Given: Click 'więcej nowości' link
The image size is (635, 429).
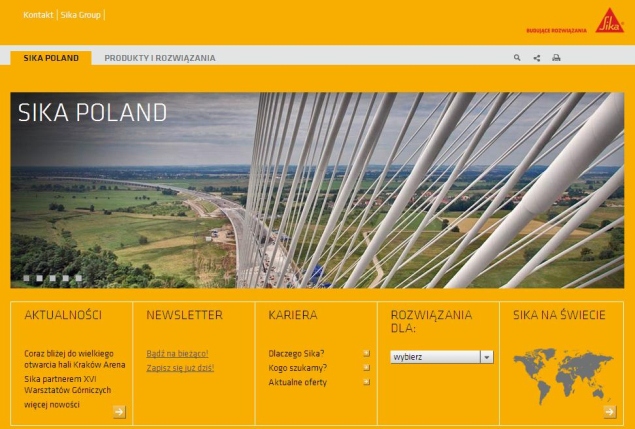Looking at the screenshot, I should pos(52,404).
